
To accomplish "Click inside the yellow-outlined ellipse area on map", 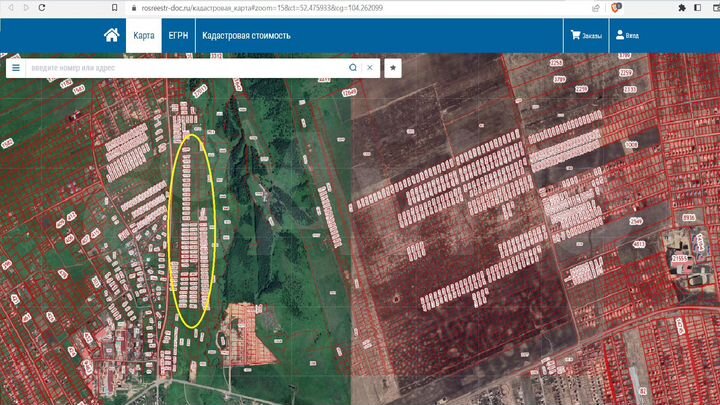I will pyautogui.click(x=192, y=230).
